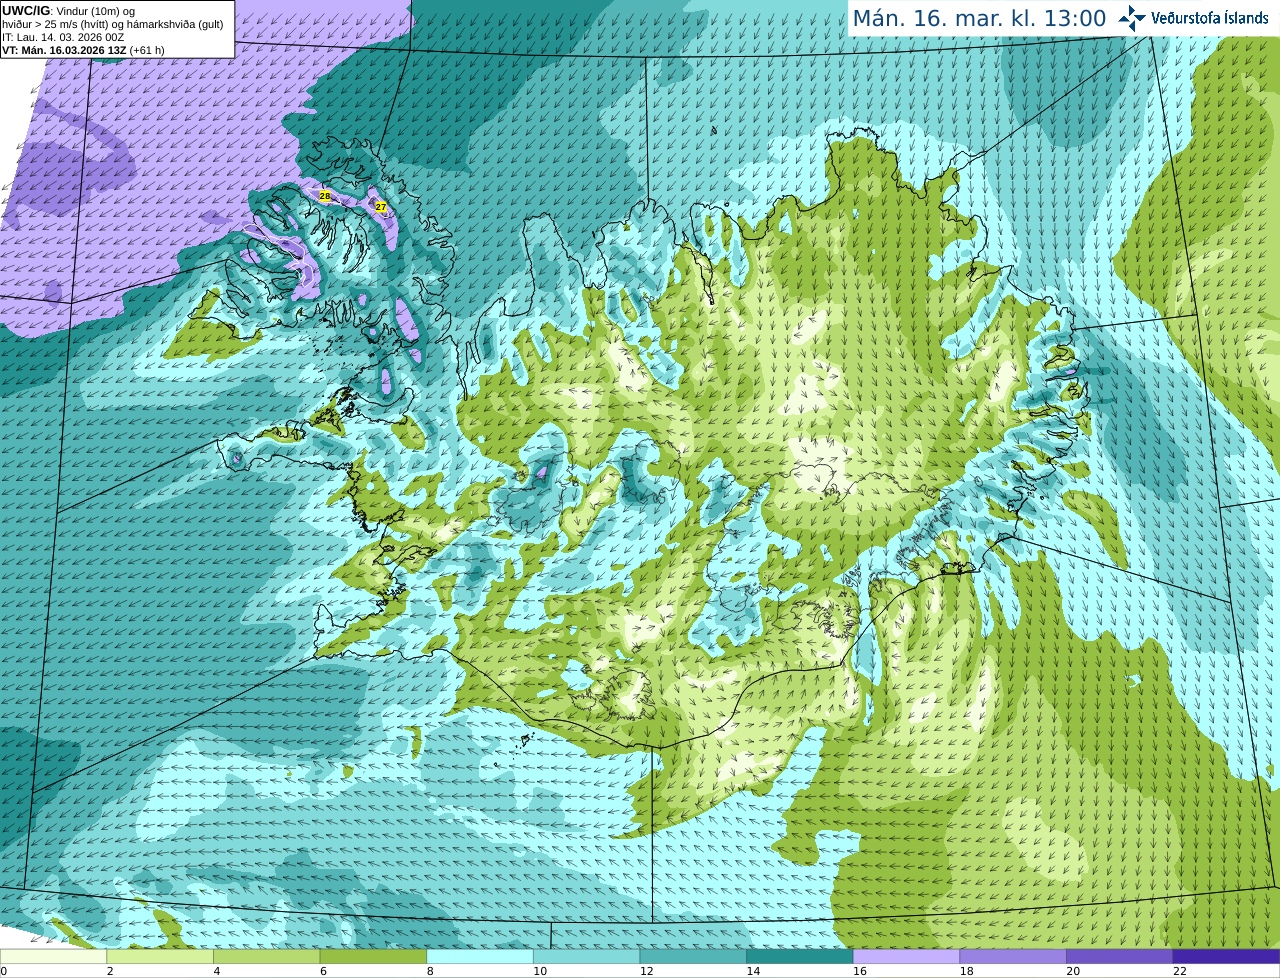This screenshot has width=1280, height=978.
Task: Click the 16–18 m/s lavender legend swatch
Action: pyautogui.click(x=906, y=956)
